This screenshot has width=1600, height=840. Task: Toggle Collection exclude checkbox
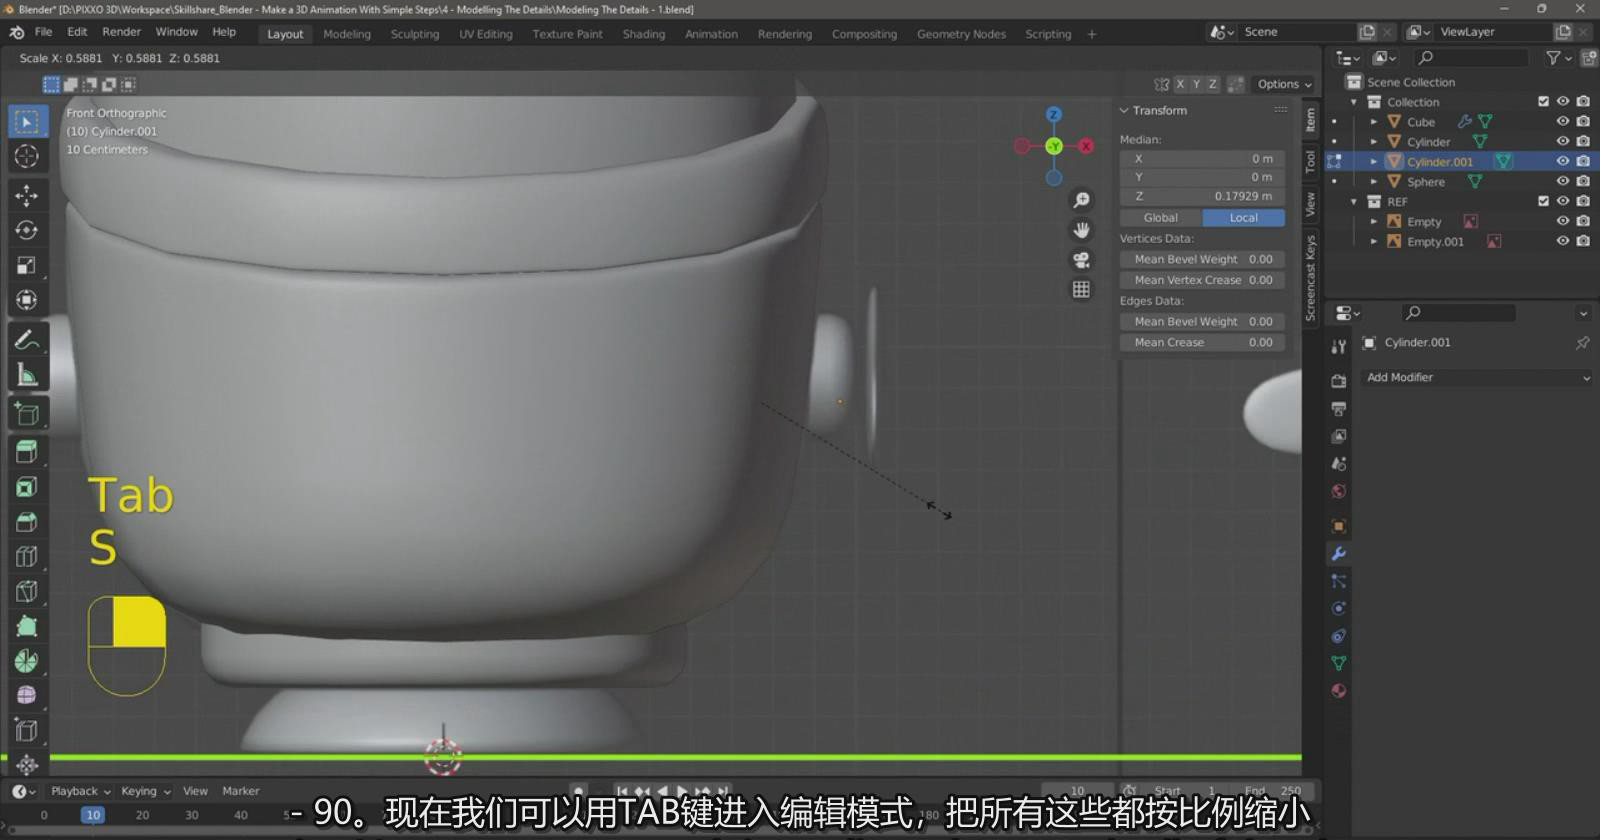coord(1543,102)
